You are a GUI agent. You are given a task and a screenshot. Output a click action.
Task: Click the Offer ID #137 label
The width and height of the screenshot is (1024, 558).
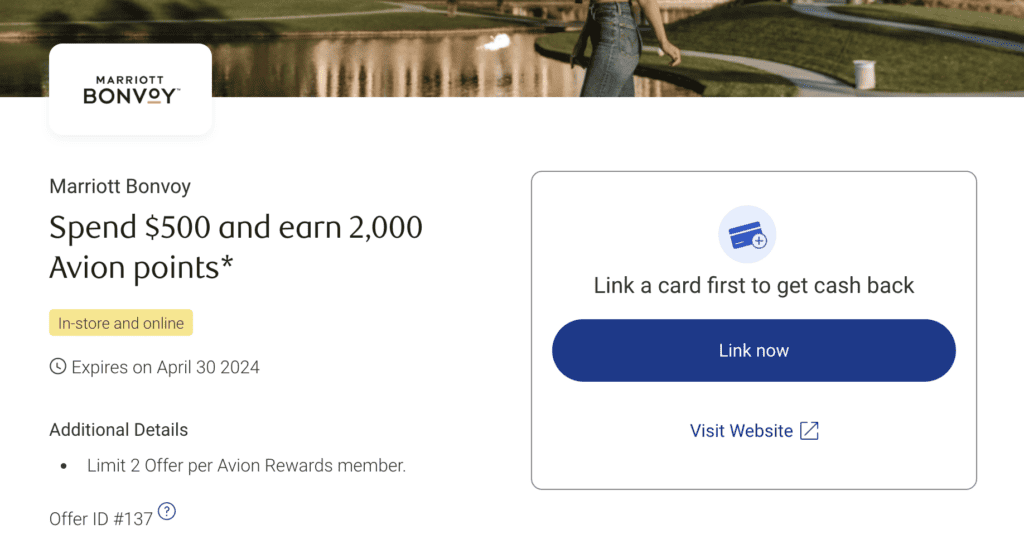101,519
